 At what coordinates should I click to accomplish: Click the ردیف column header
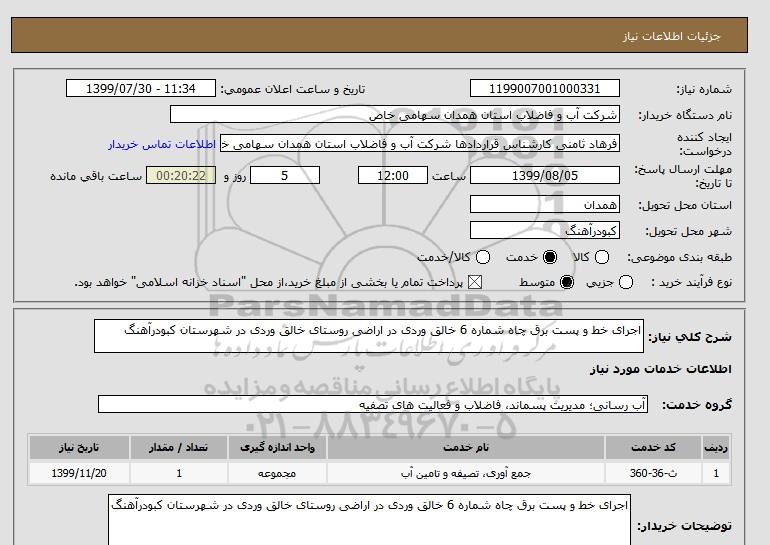click(715, 448)
